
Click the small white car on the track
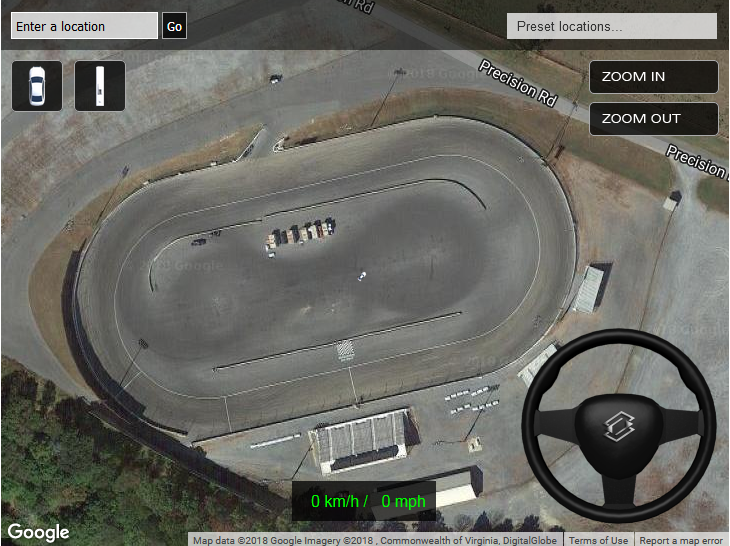[362, 276]
